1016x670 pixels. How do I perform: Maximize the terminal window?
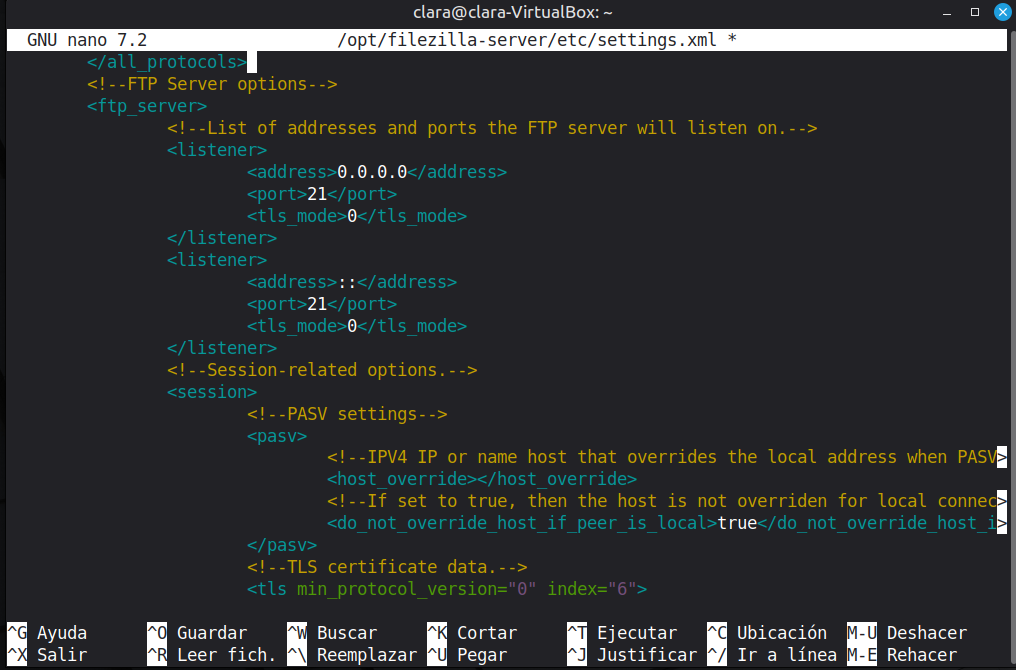pyautogui.click(x=973, y=12)
